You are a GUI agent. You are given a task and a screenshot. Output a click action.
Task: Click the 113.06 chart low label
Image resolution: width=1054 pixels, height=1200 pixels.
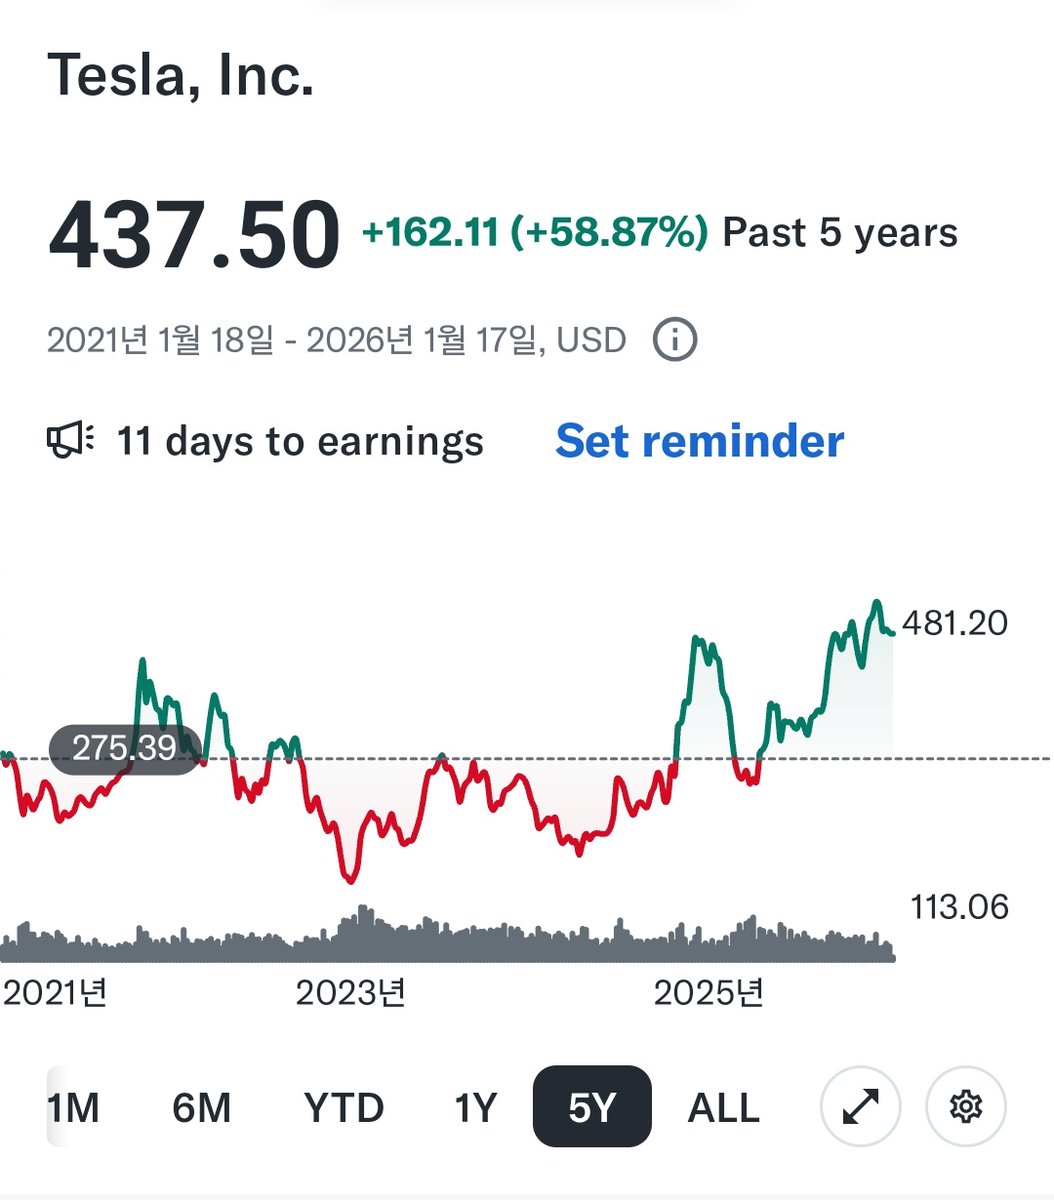[959, 907]
